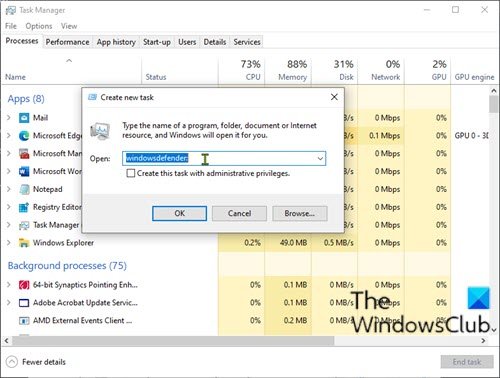This screenshot has width=500, height=378.
Task: Sort by the Status column header
Action: (180, 70)
